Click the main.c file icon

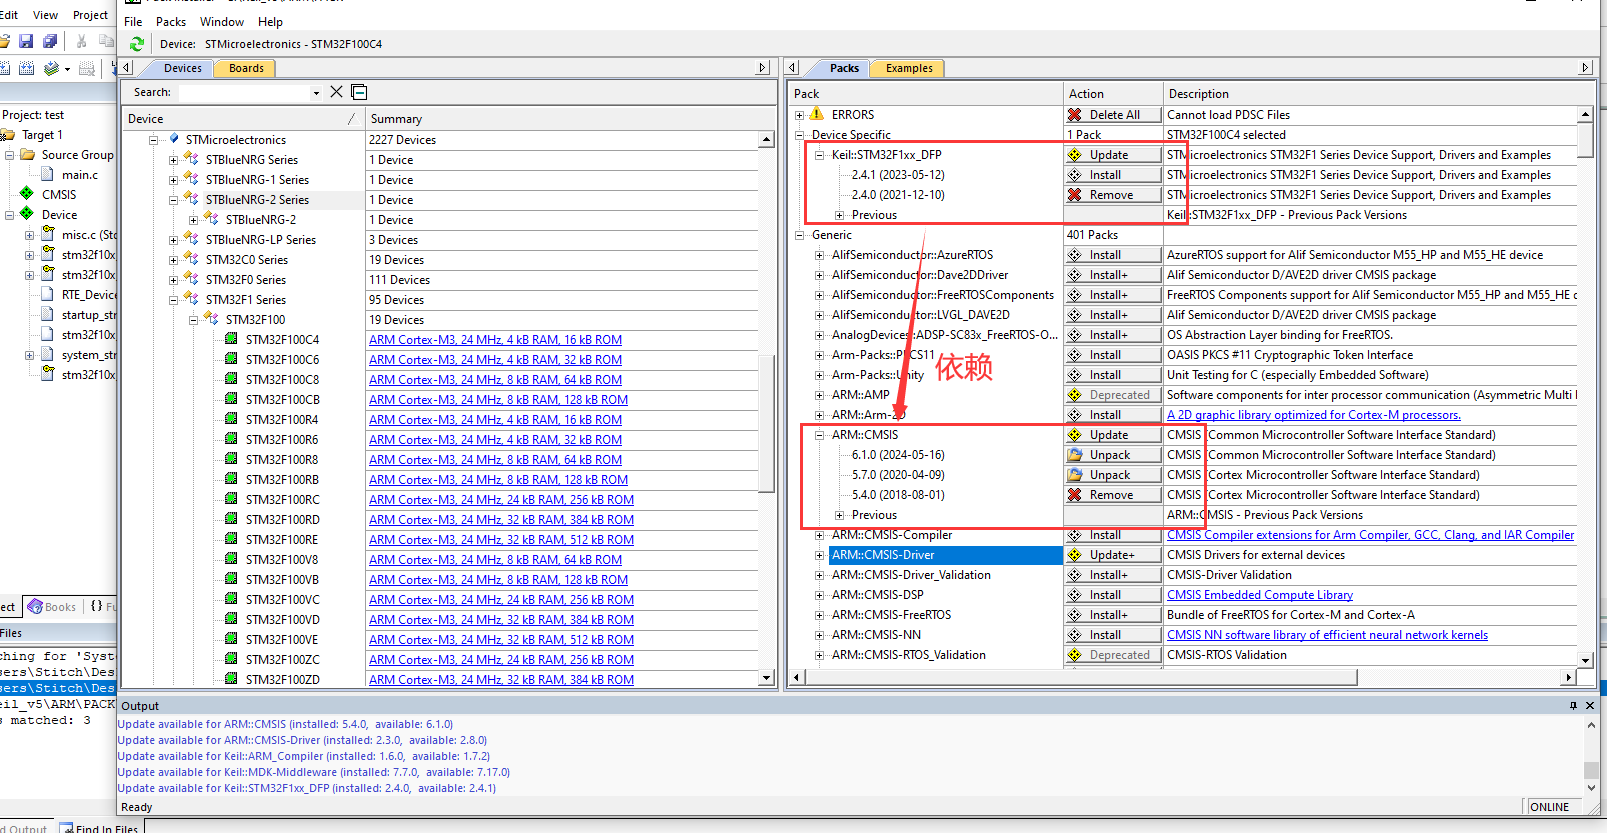click(x=47, y=174)
